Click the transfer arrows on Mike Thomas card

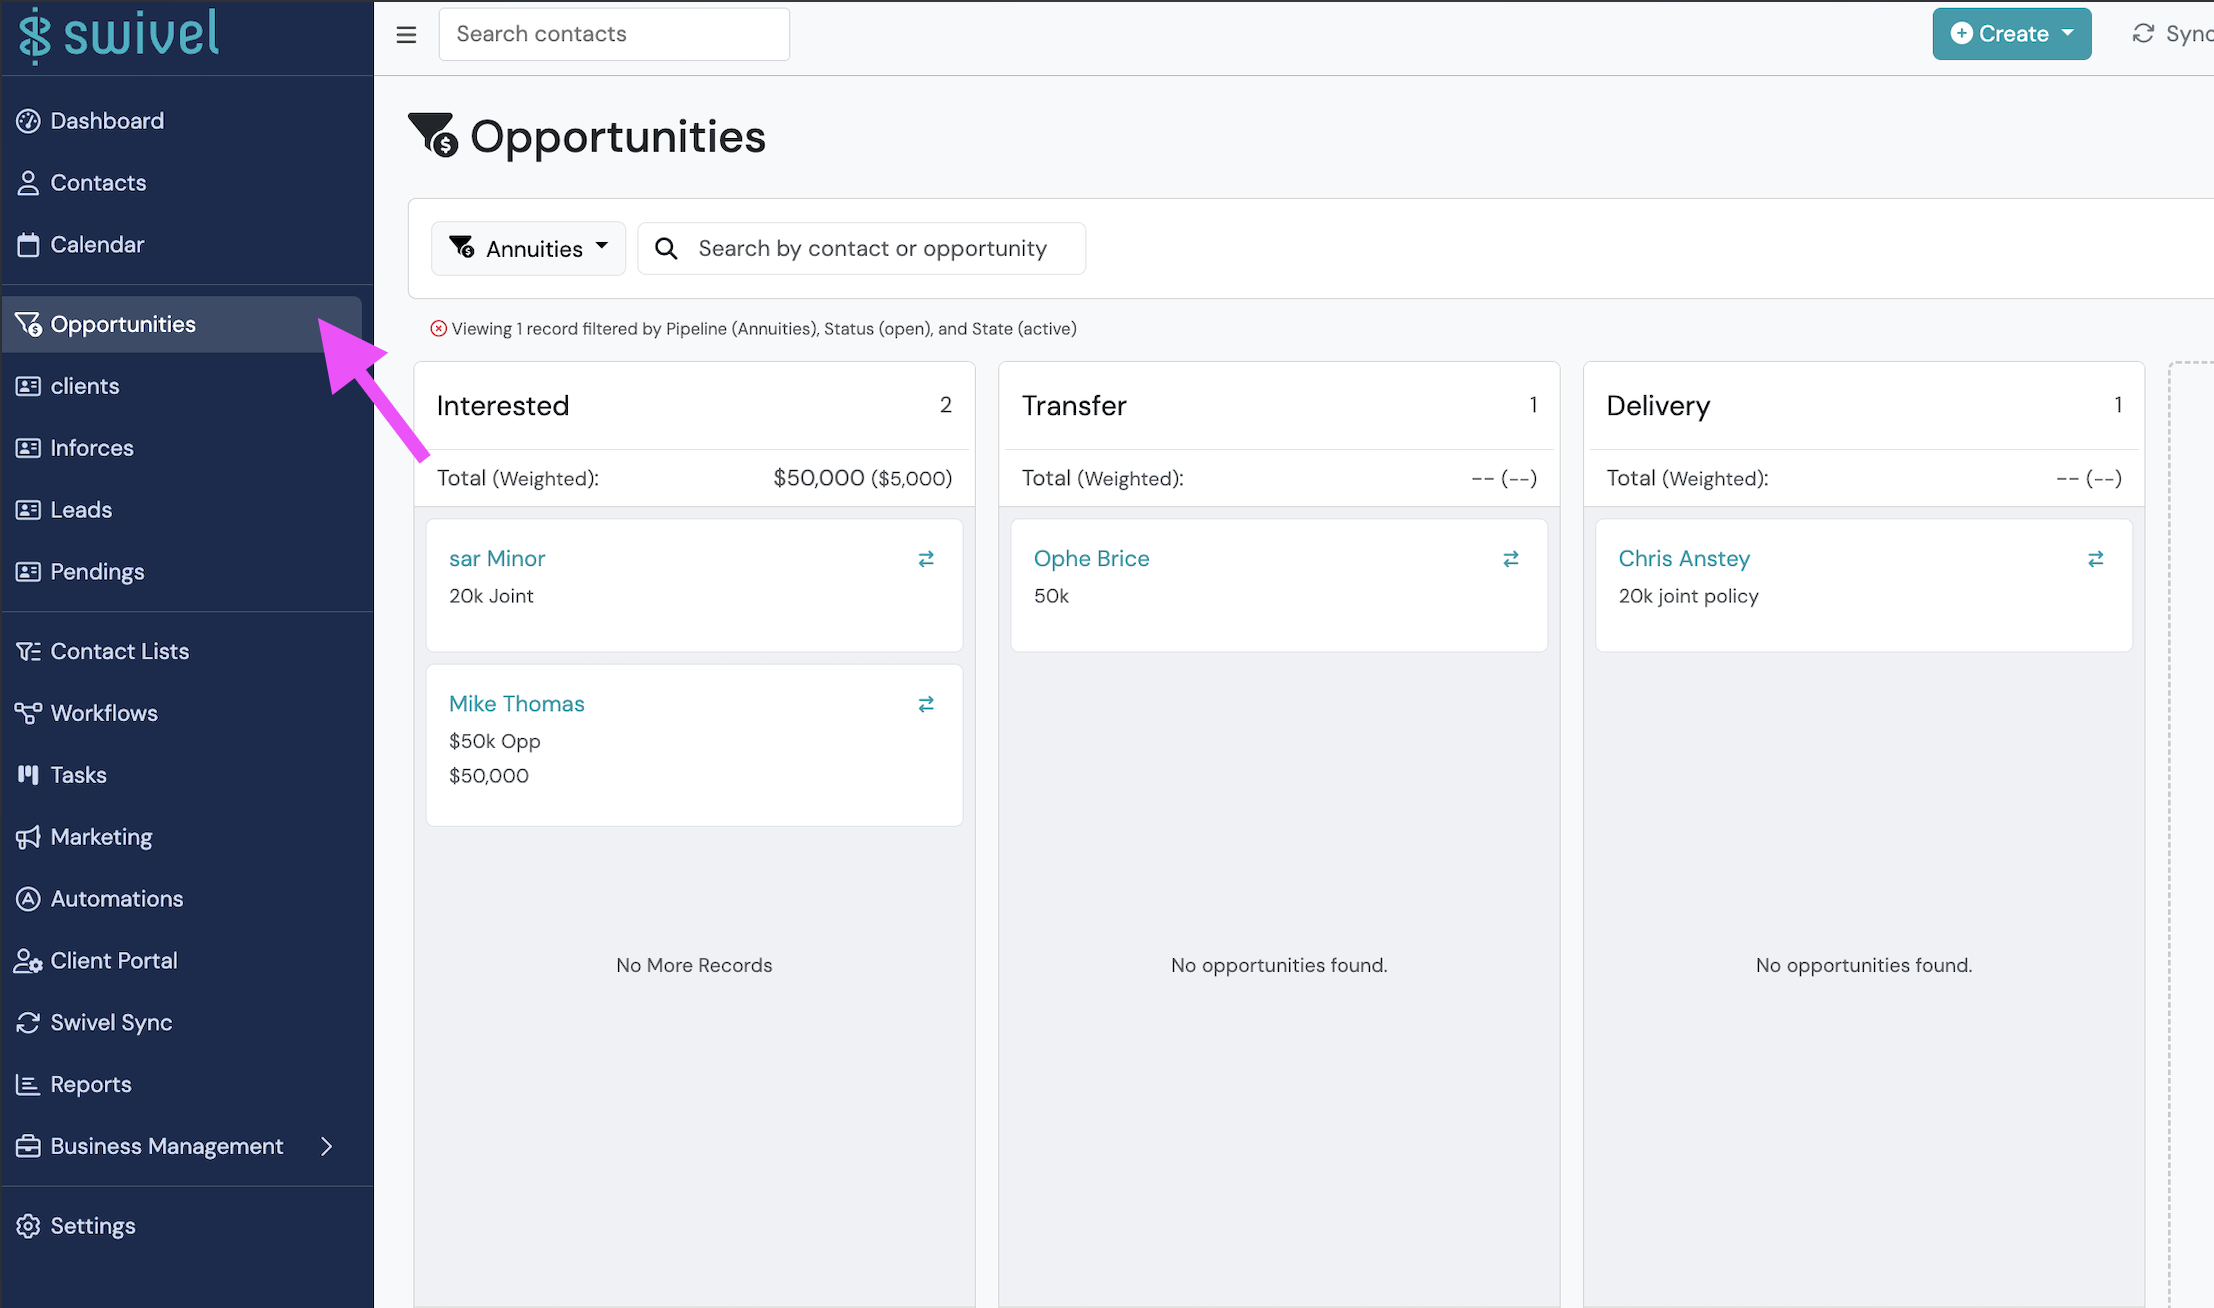[926, 705]
